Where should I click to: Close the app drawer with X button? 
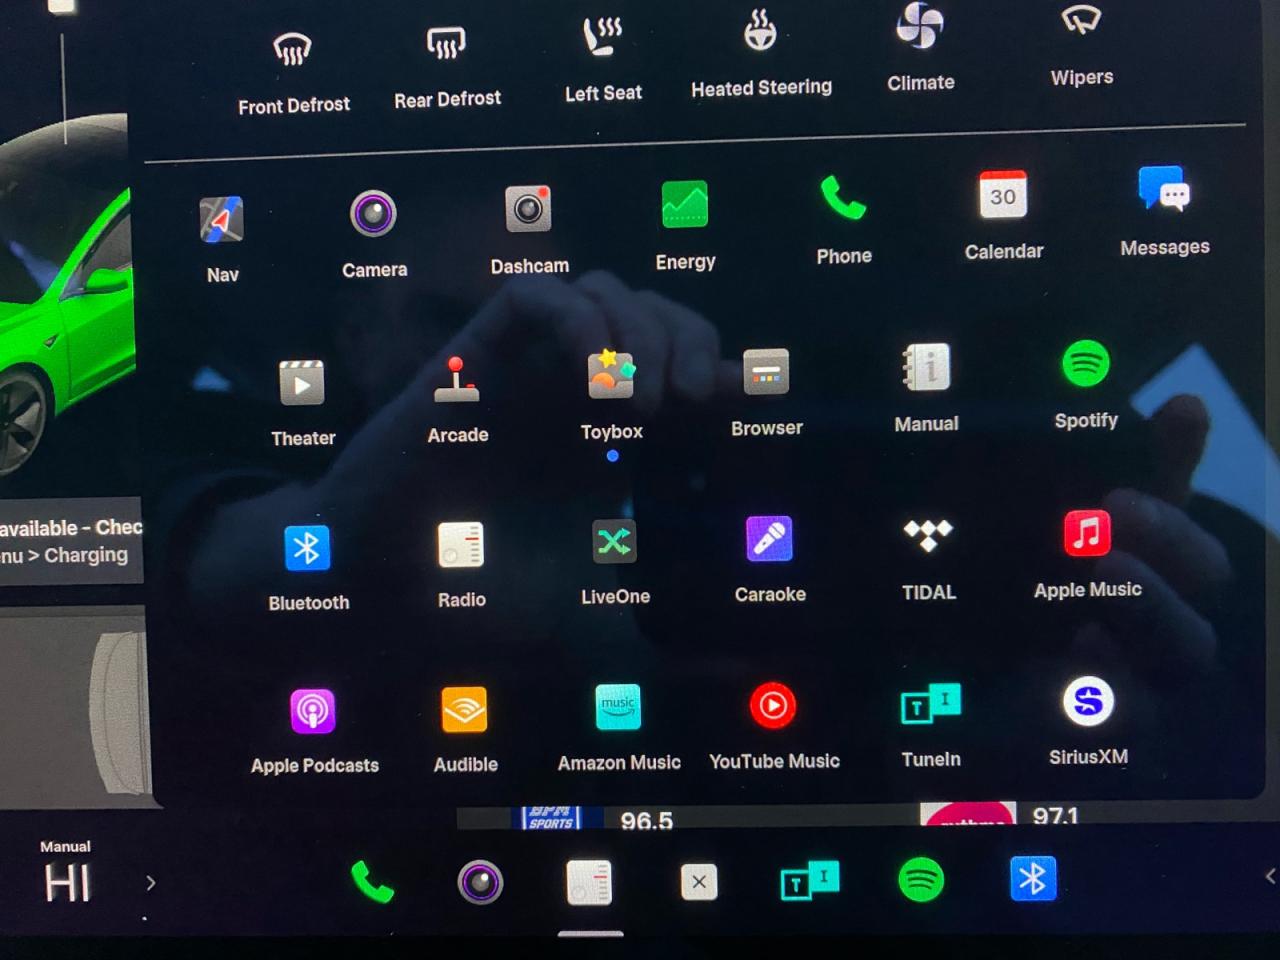pos(698,882)
